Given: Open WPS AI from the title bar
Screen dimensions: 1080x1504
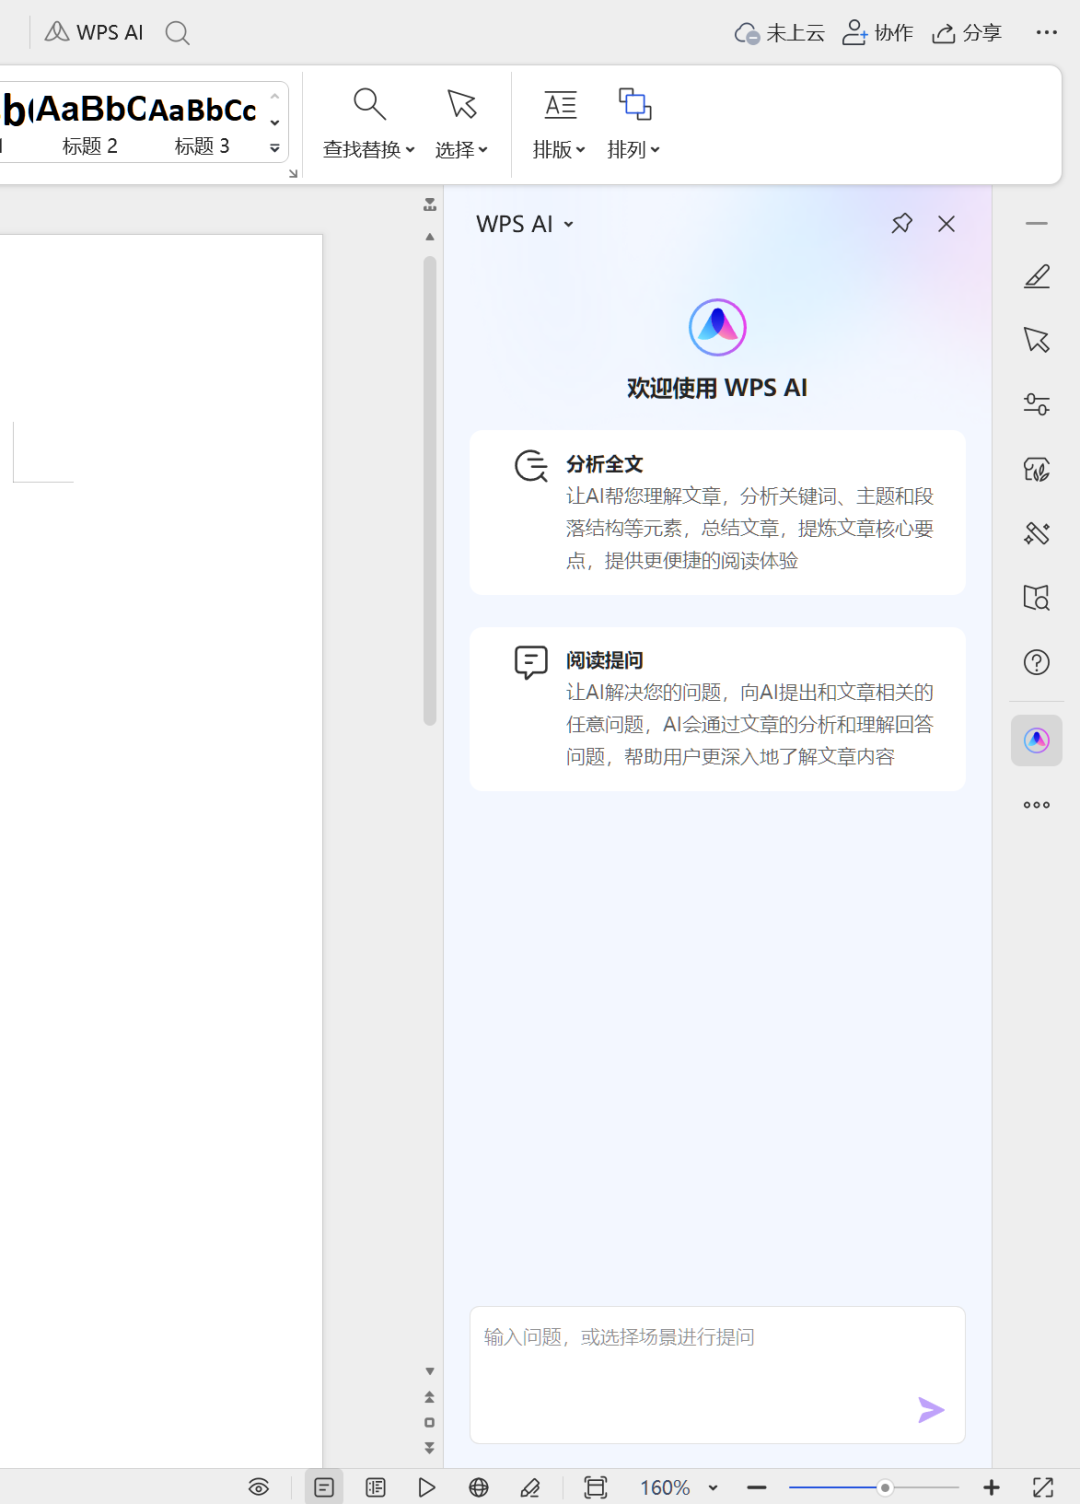Looking at the screenshot, I should 94,33.
